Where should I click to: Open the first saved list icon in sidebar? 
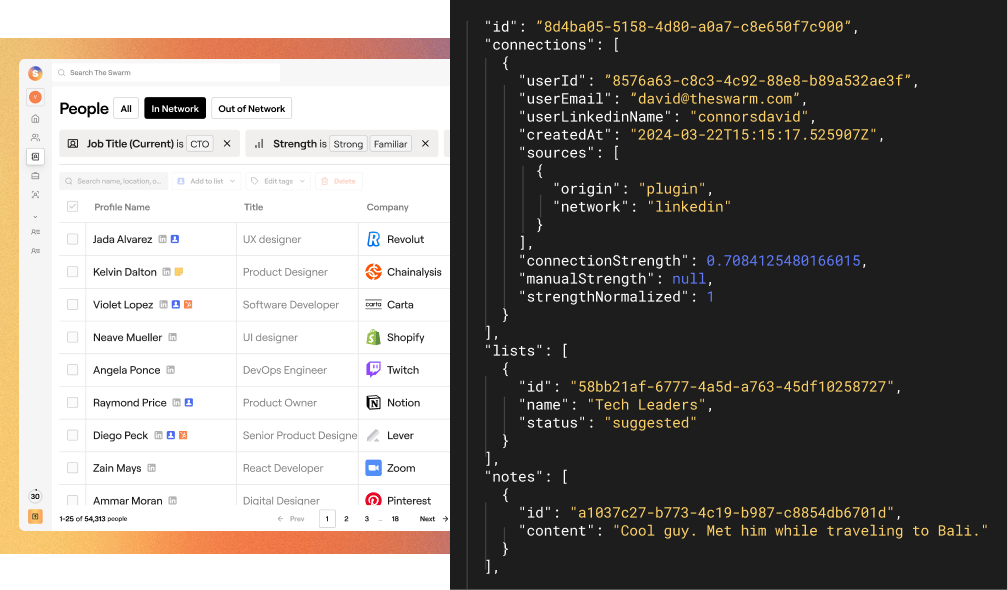pyautogui.click(x=35, y=232)
